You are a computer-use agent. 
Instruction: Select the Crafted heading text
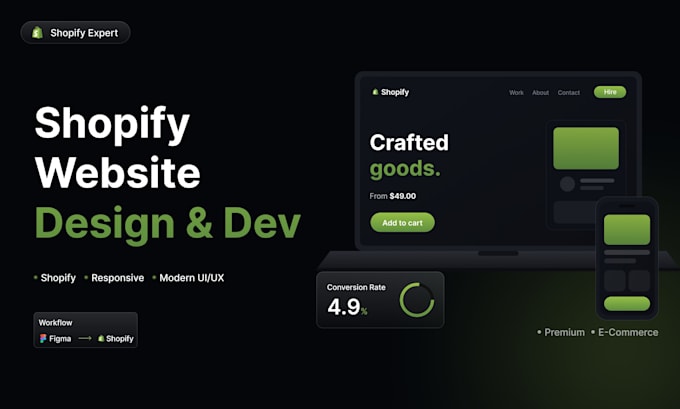coord(409,143)
